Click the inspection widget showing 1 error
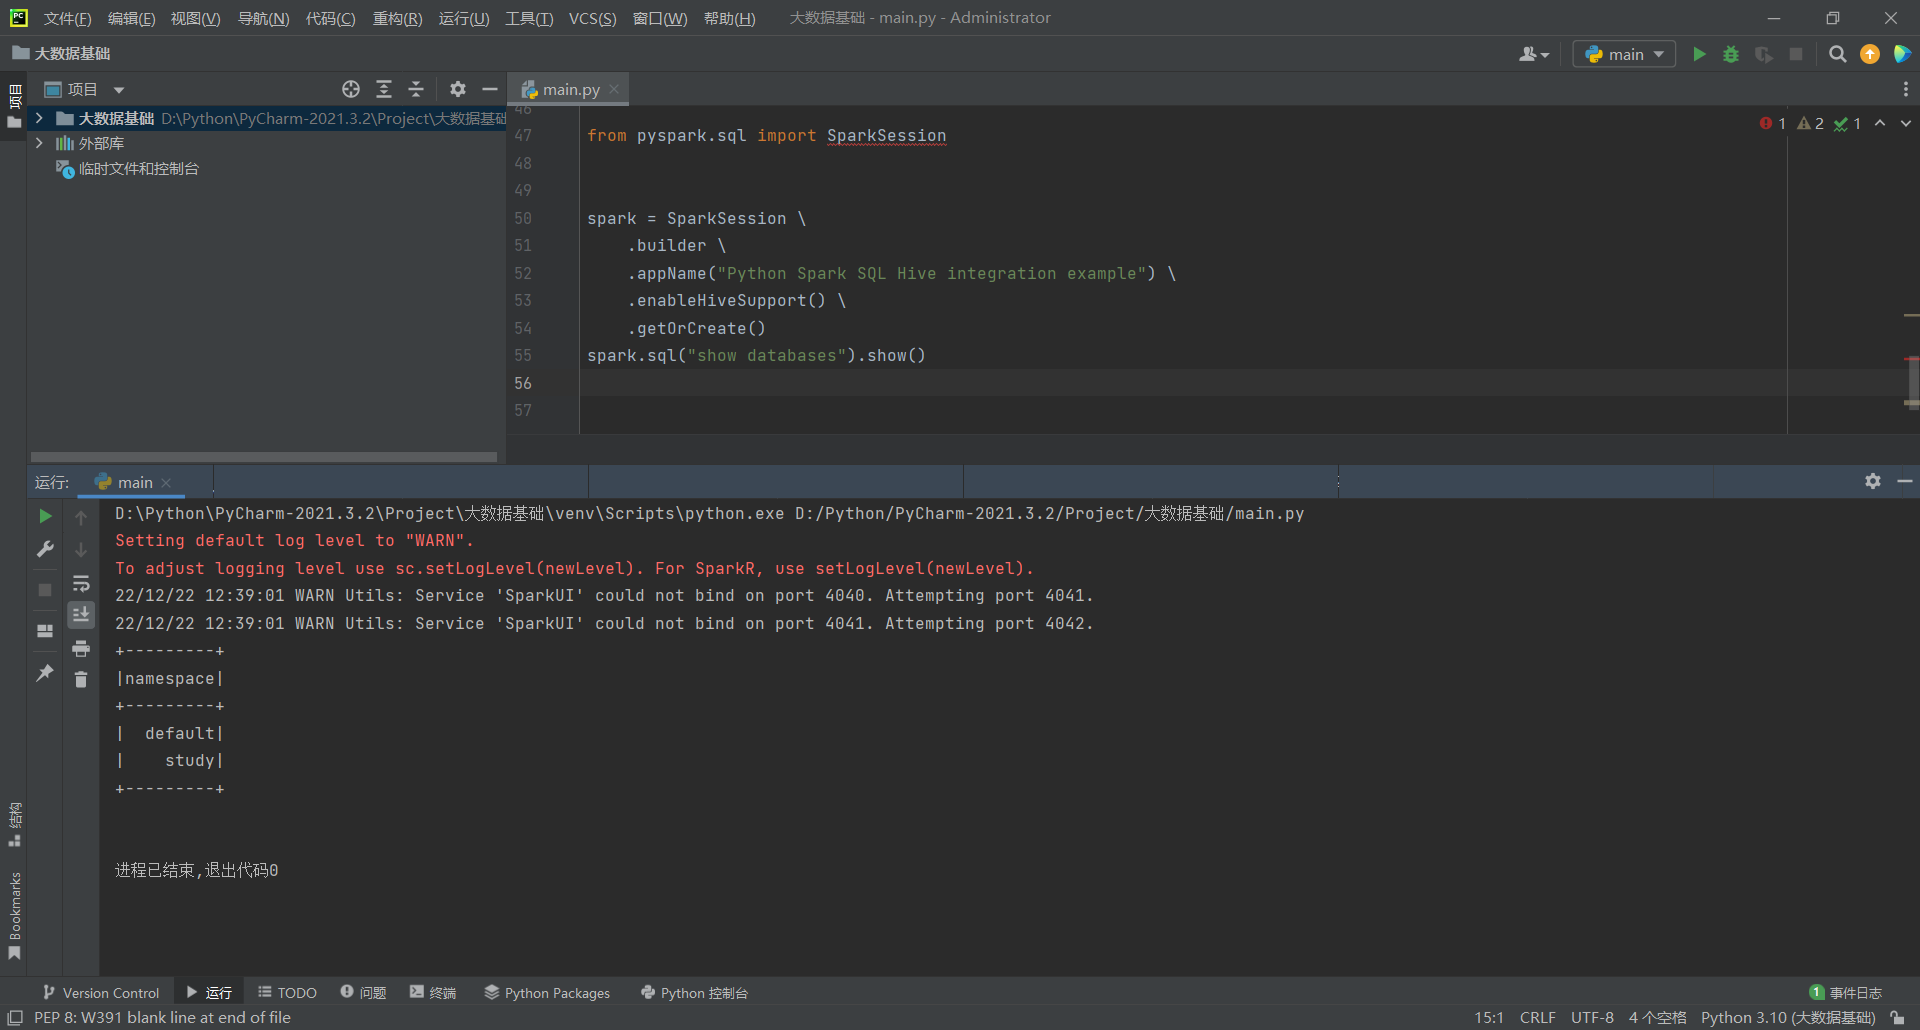The image size is (1920, 1030). click(x=1773, y=123)
